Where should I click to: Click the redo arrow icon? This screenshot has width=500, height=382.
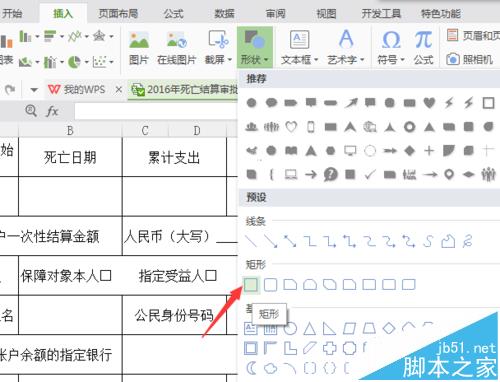pyautogui.click(x=10, y=89)
